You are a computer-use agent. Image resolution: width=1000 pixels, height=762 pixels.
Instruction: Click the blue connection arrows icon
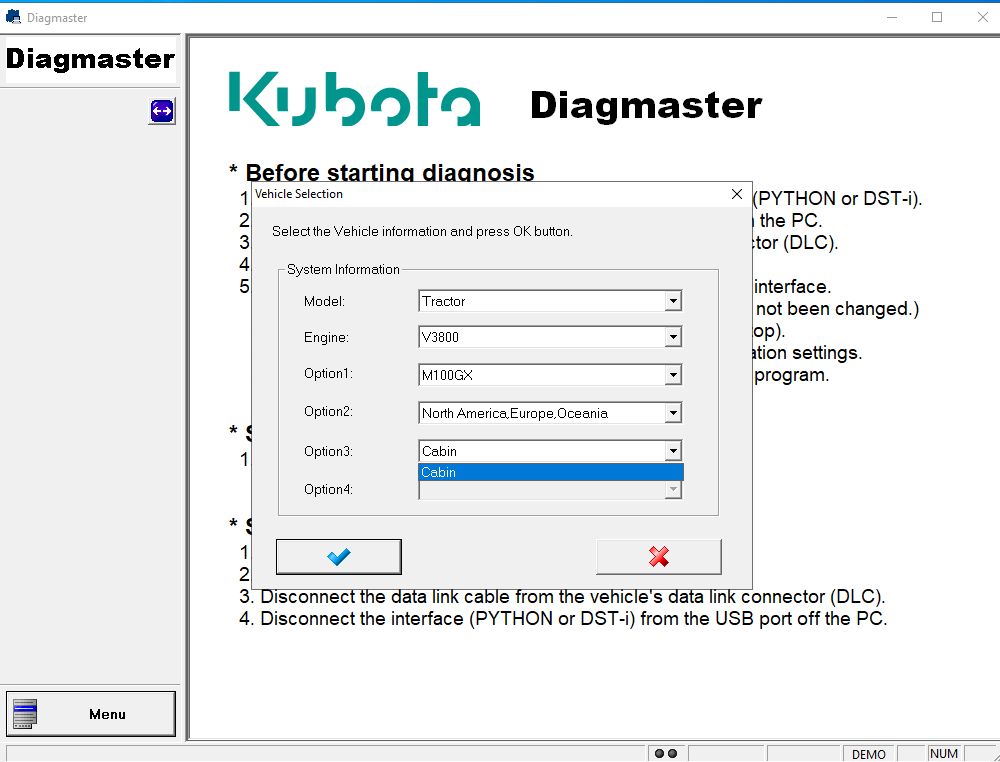(162, 112)
